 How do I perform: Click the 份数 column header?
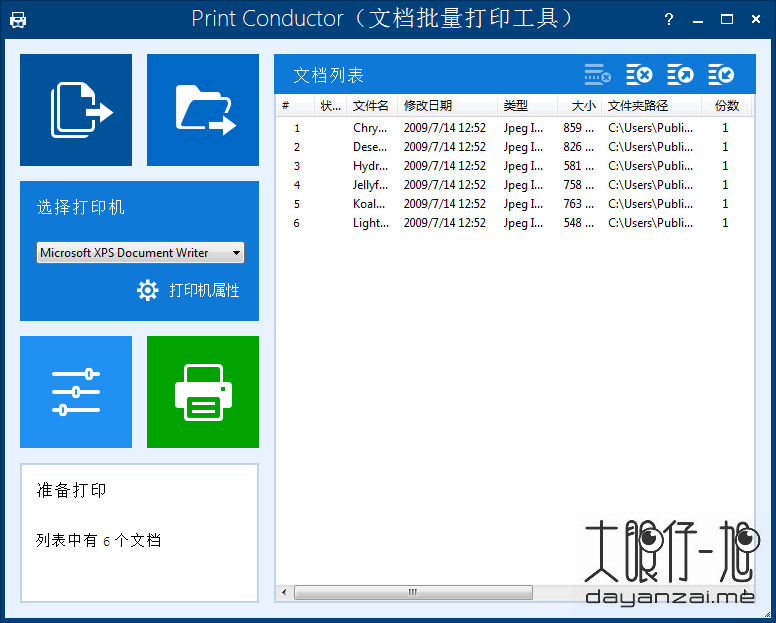pos(727,105)
